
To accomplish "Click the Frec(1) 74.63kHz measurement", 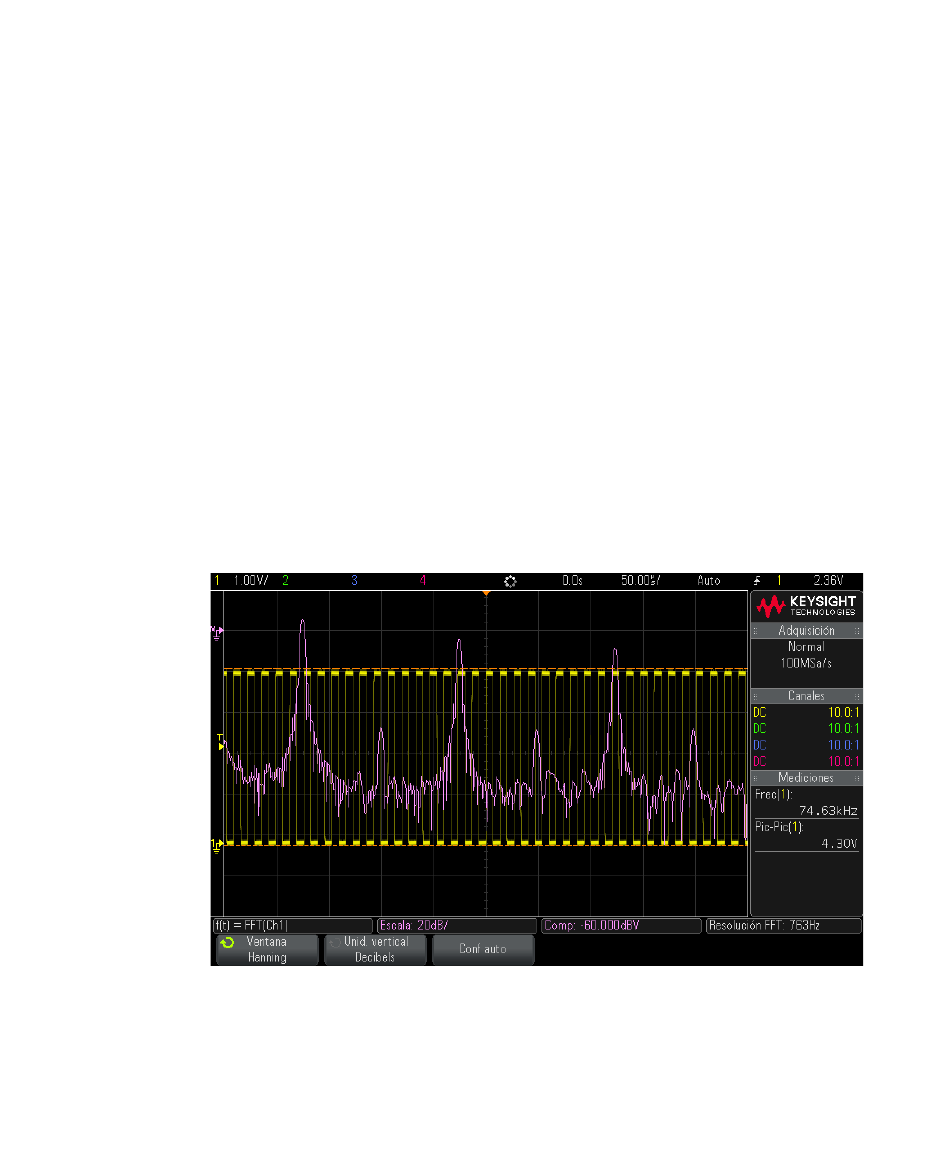I will tap(806, 803).
